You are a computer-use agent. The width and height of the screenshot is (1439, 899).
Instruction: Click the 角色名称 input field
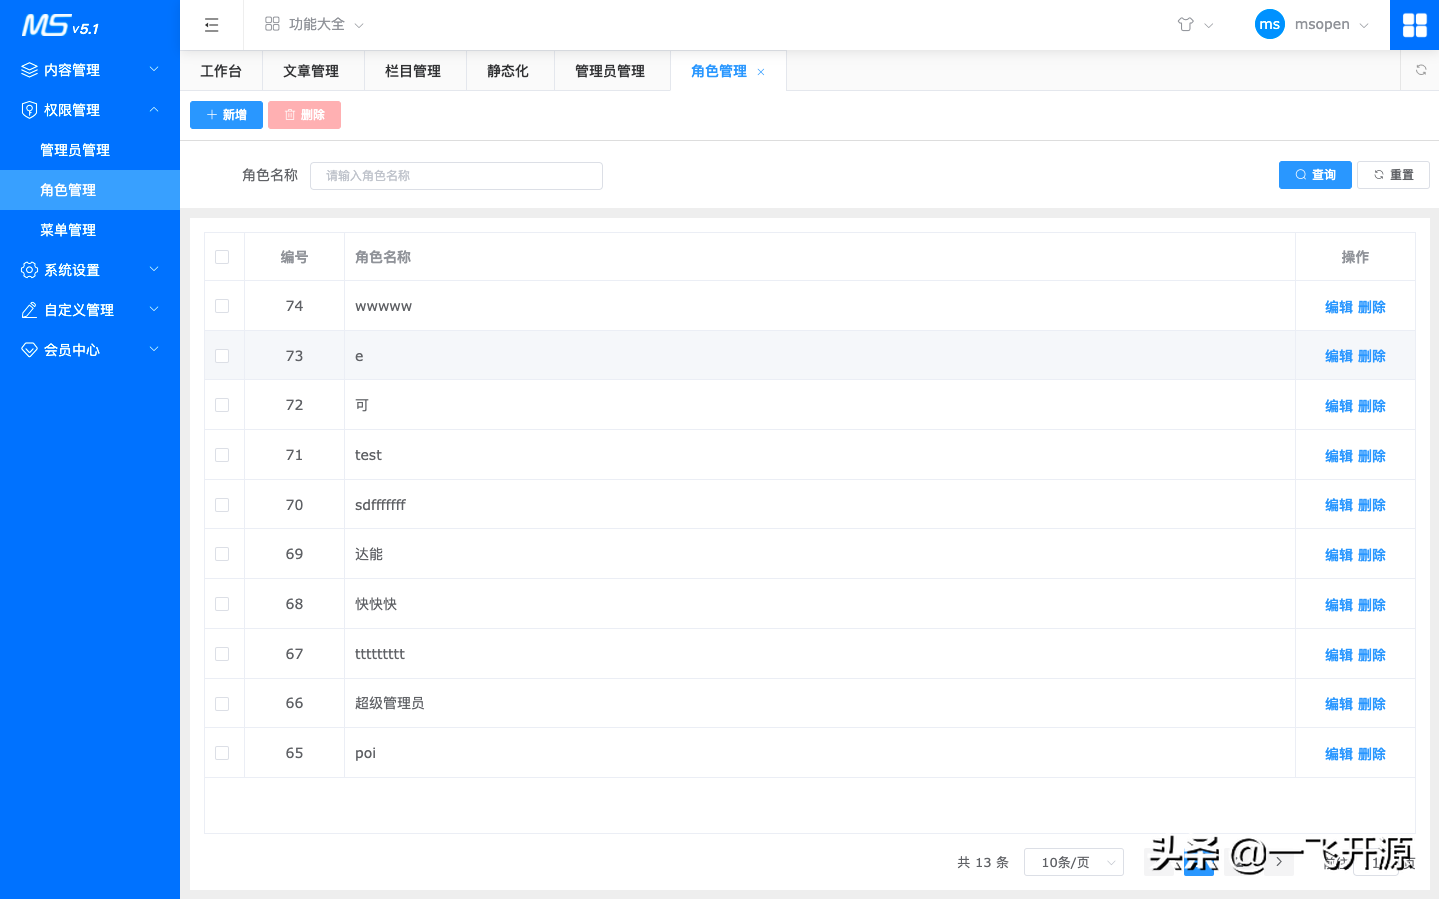[x=455, y=175]
